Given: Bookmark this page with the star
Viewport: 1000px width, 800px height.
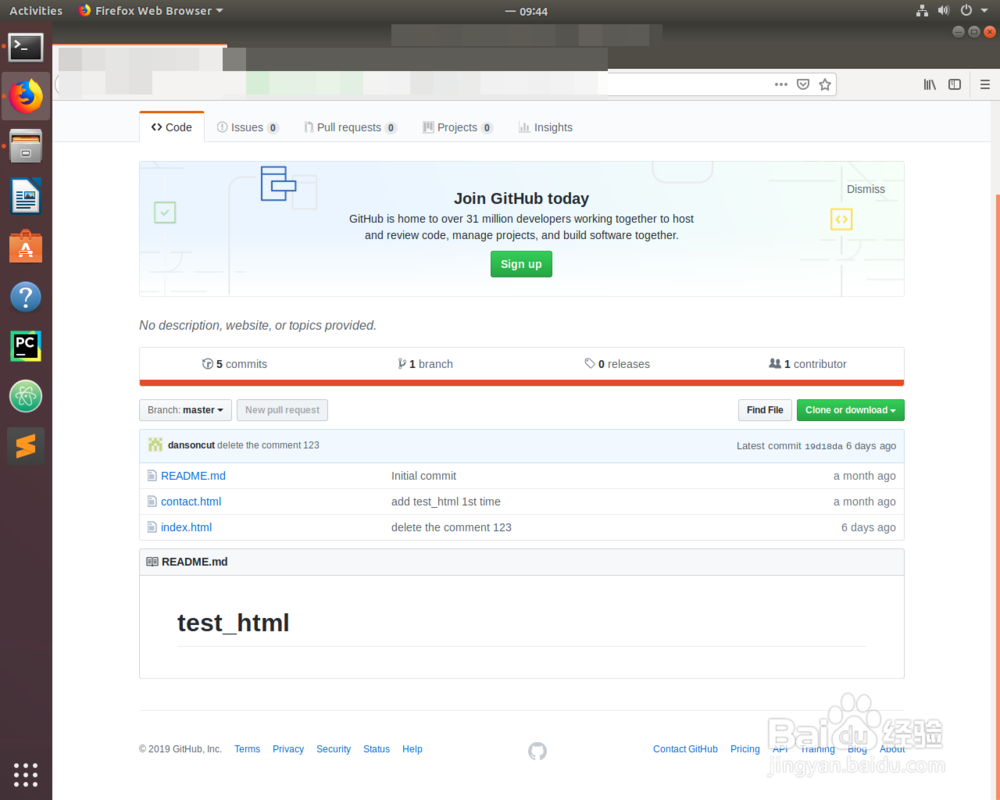Looking at the screenshot, I should point(825,84).
